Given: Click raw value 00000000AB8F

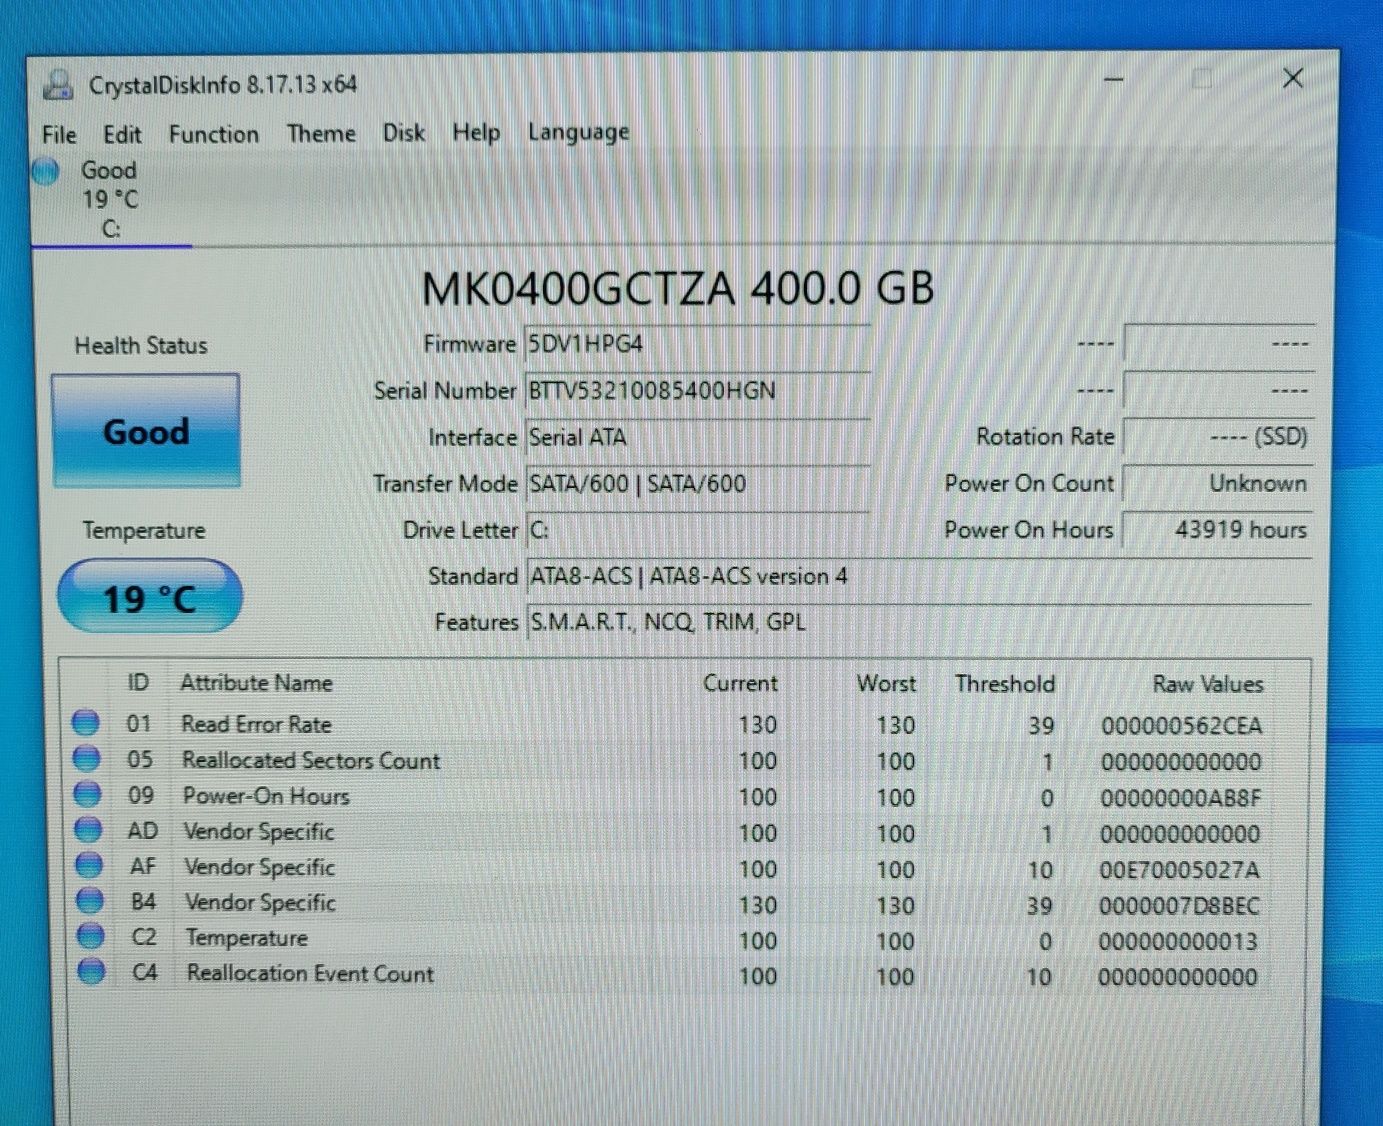Looking at the screenshot, I should tap(1181, 798).
